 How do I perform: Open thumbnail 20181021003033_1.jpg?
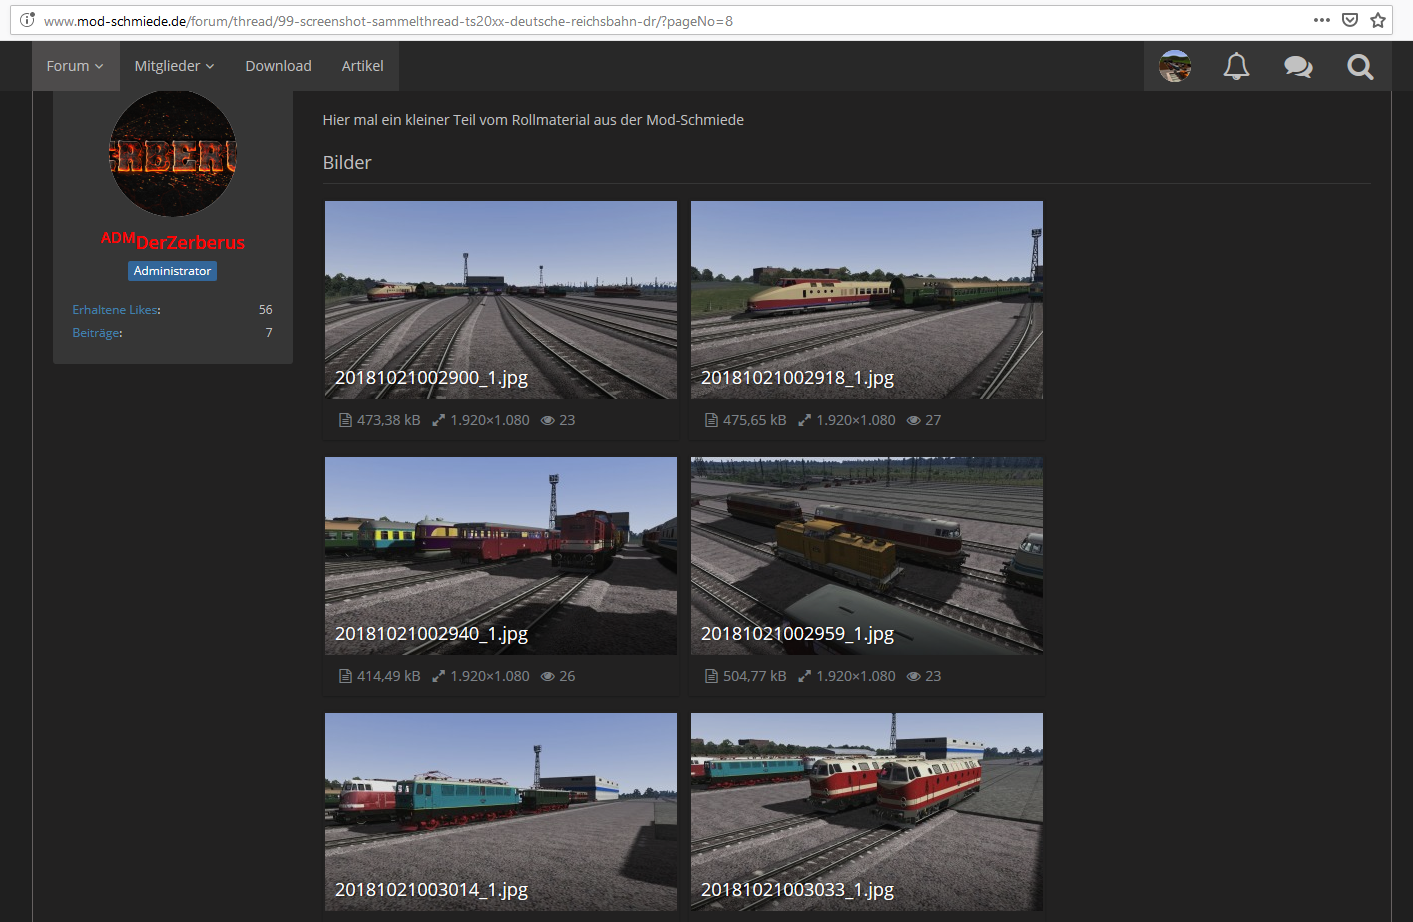click(x=867, y=812)
